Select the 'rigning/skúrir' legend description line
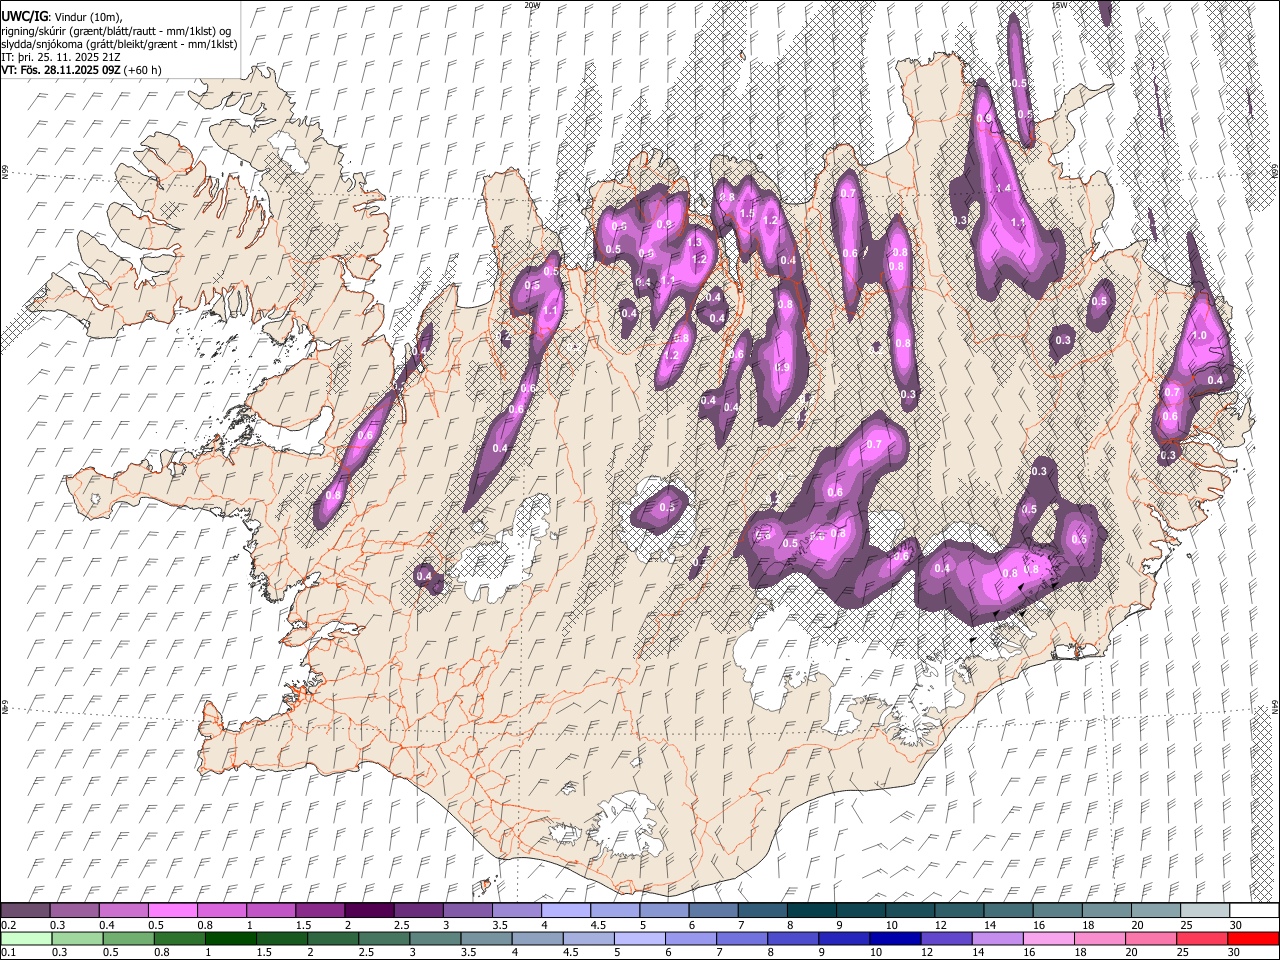This screenshot has width=1280, height=960. click(x=116, y=30)
